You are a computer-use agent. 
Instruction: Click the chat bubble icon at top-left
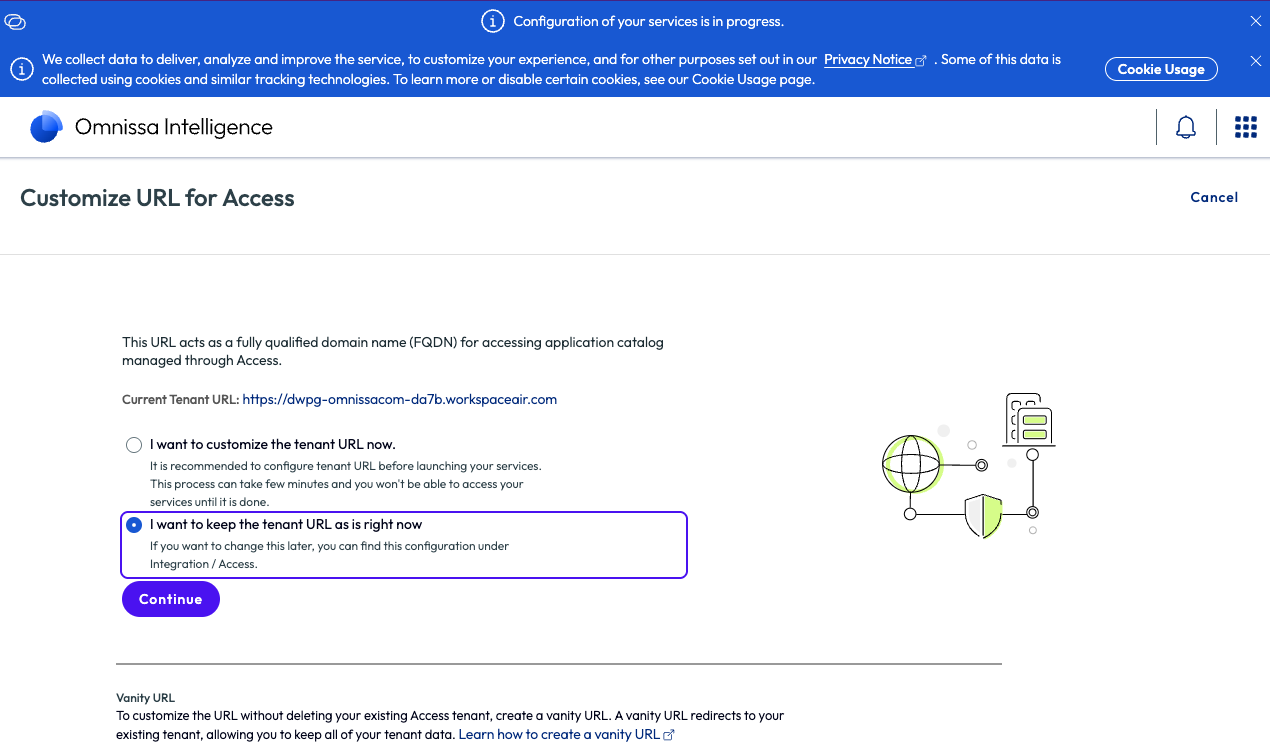[15, 21]
